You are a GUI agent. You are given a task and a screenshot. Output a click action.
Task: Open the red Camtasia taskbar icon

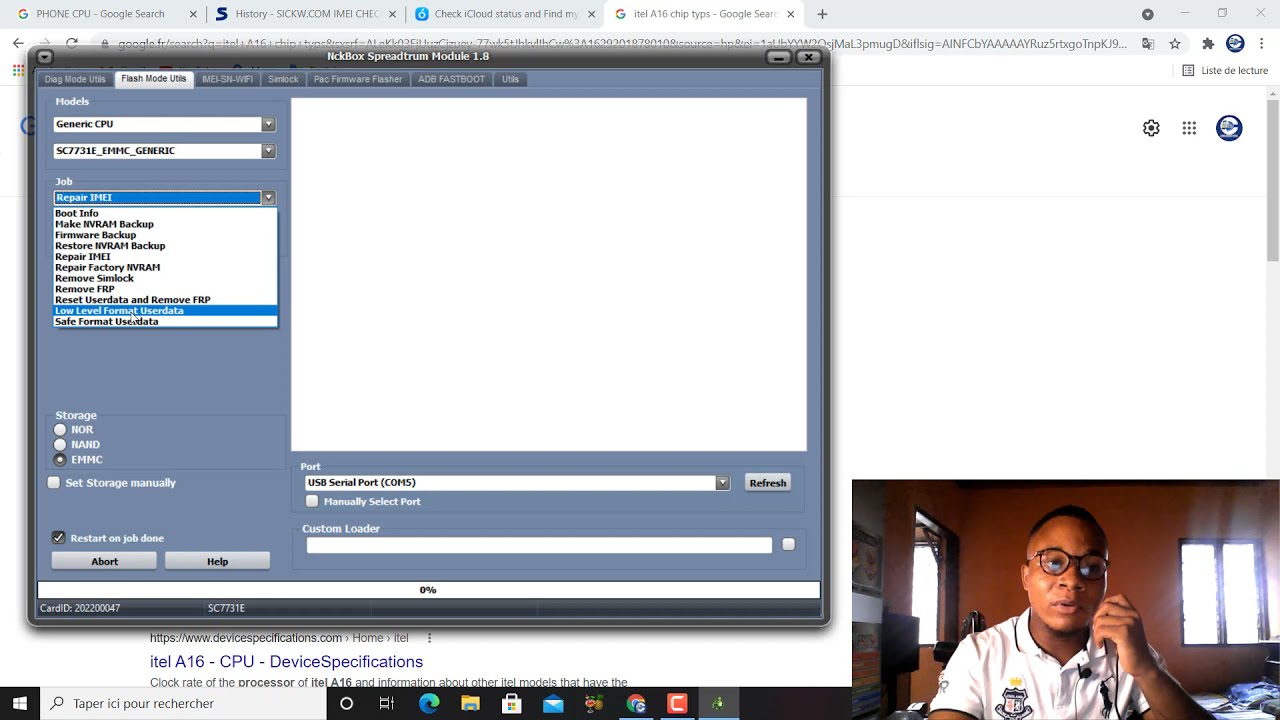pos(677,704)
